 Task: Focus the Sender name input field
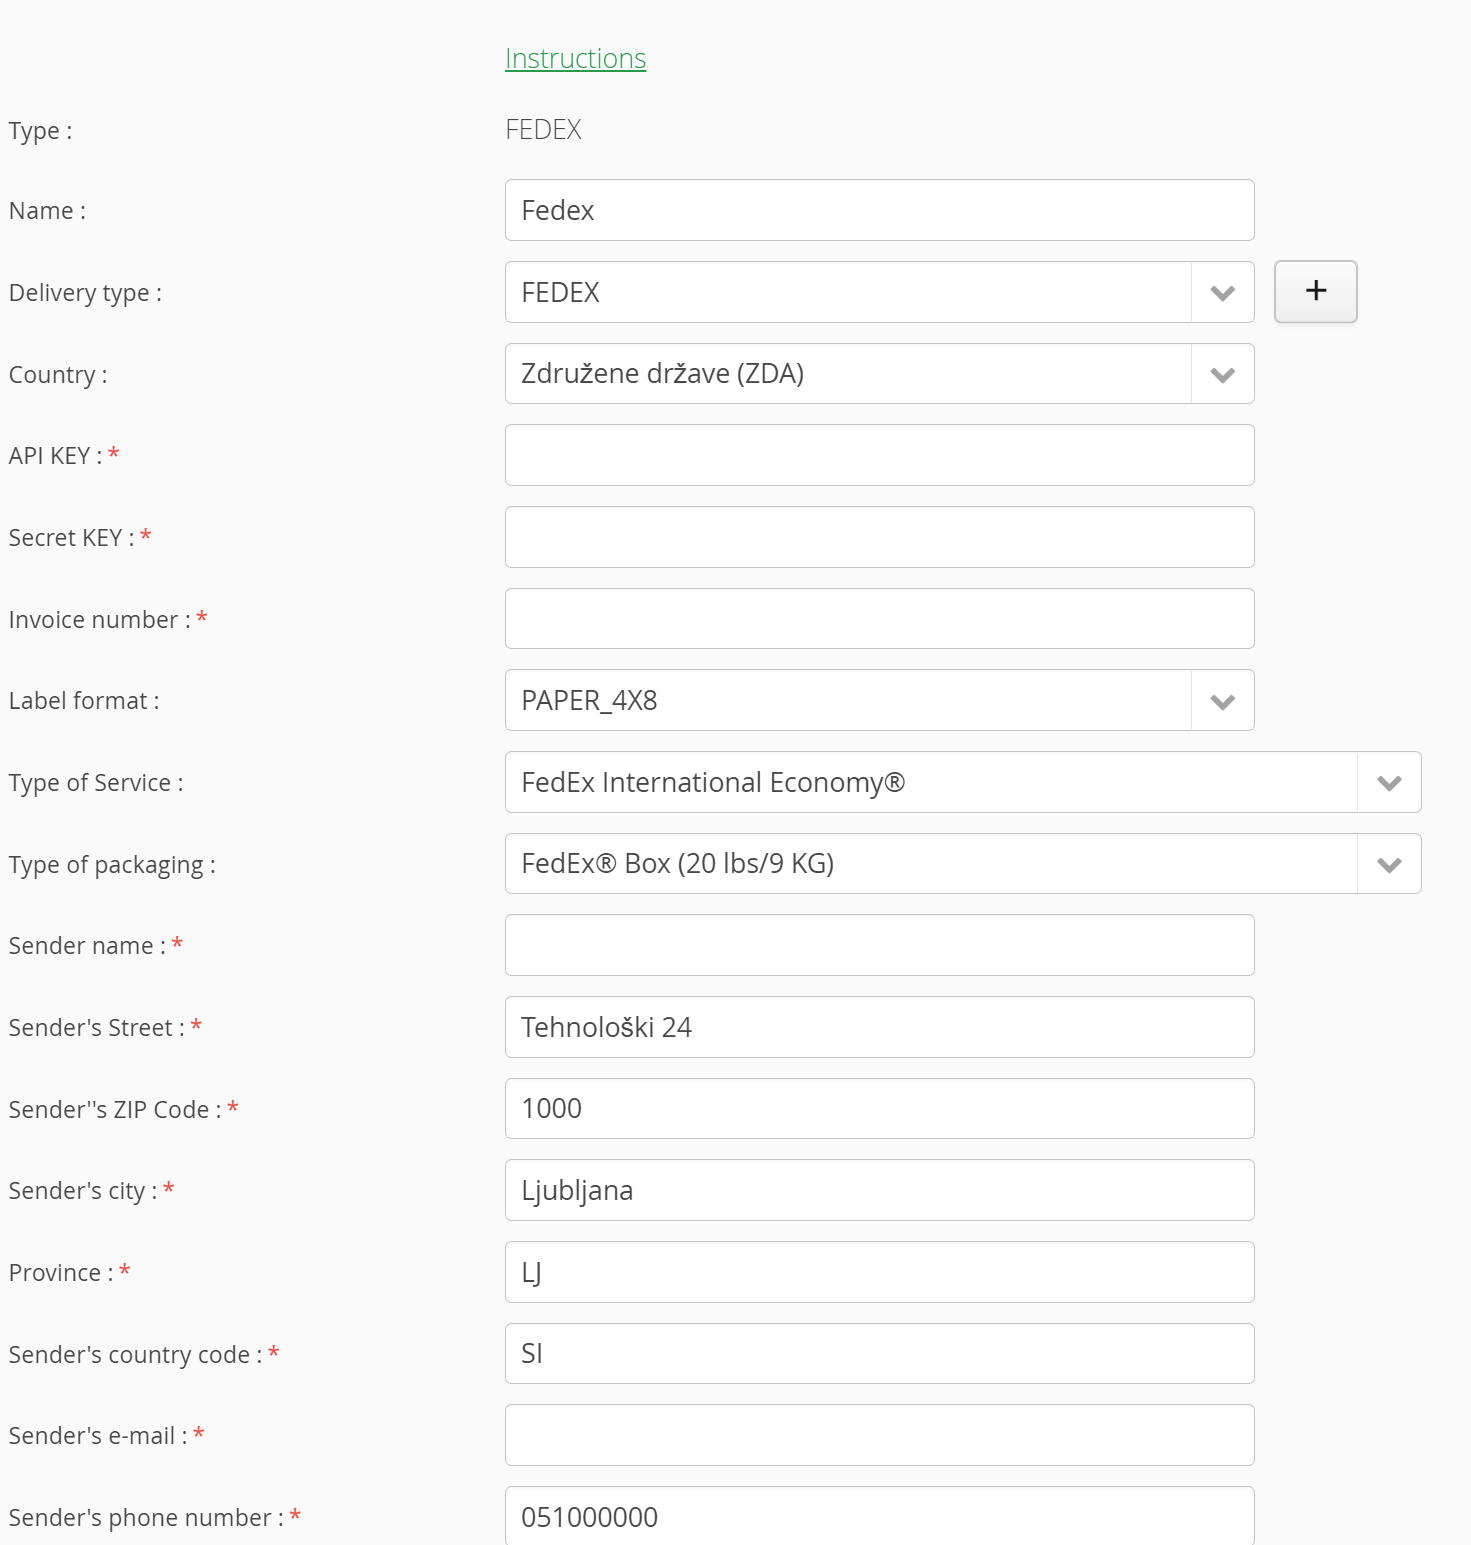tap(879, 945)
